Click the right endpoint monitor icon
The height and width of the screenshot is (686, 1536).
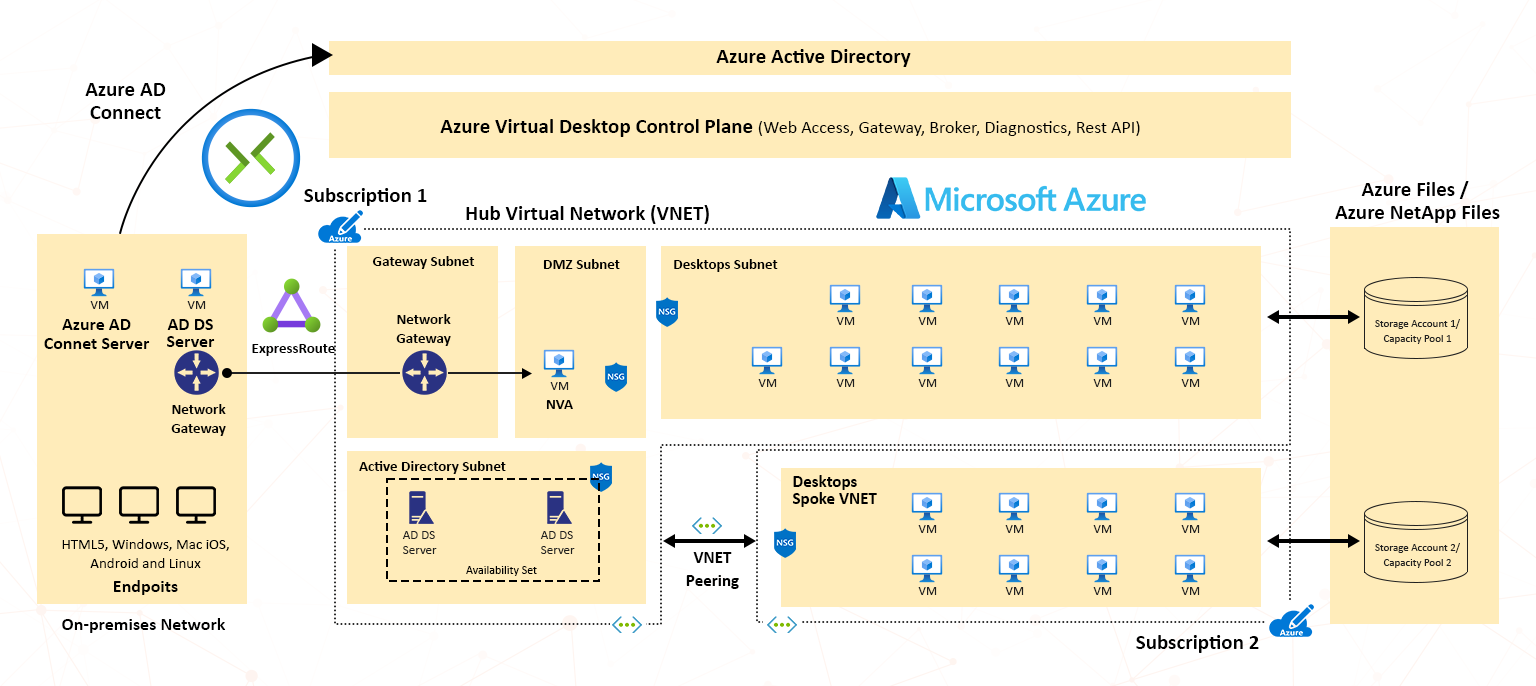click(x=196, y=504)
